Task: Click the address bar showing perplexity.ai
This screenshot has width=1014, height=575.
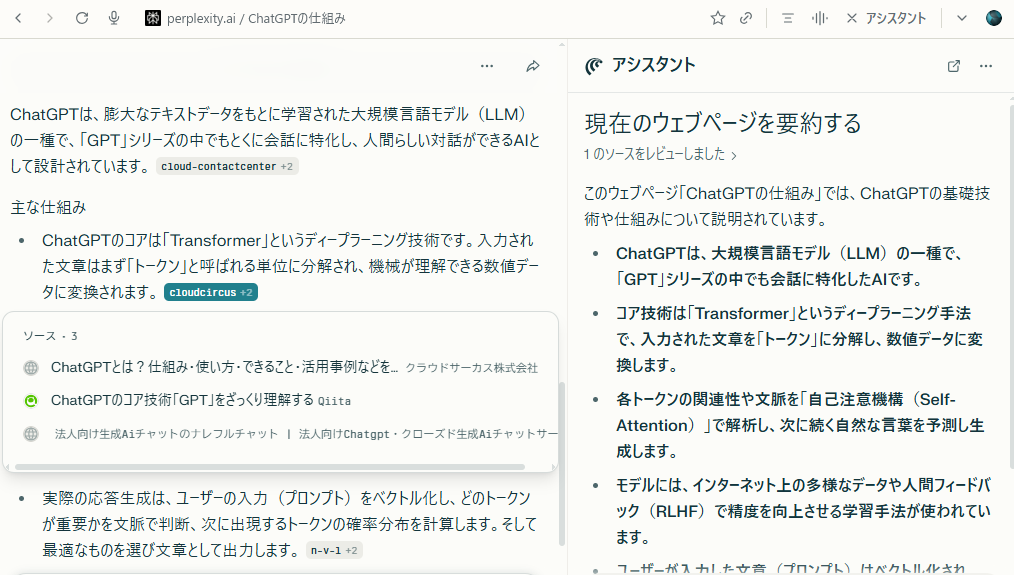Action: click(255, 18)
